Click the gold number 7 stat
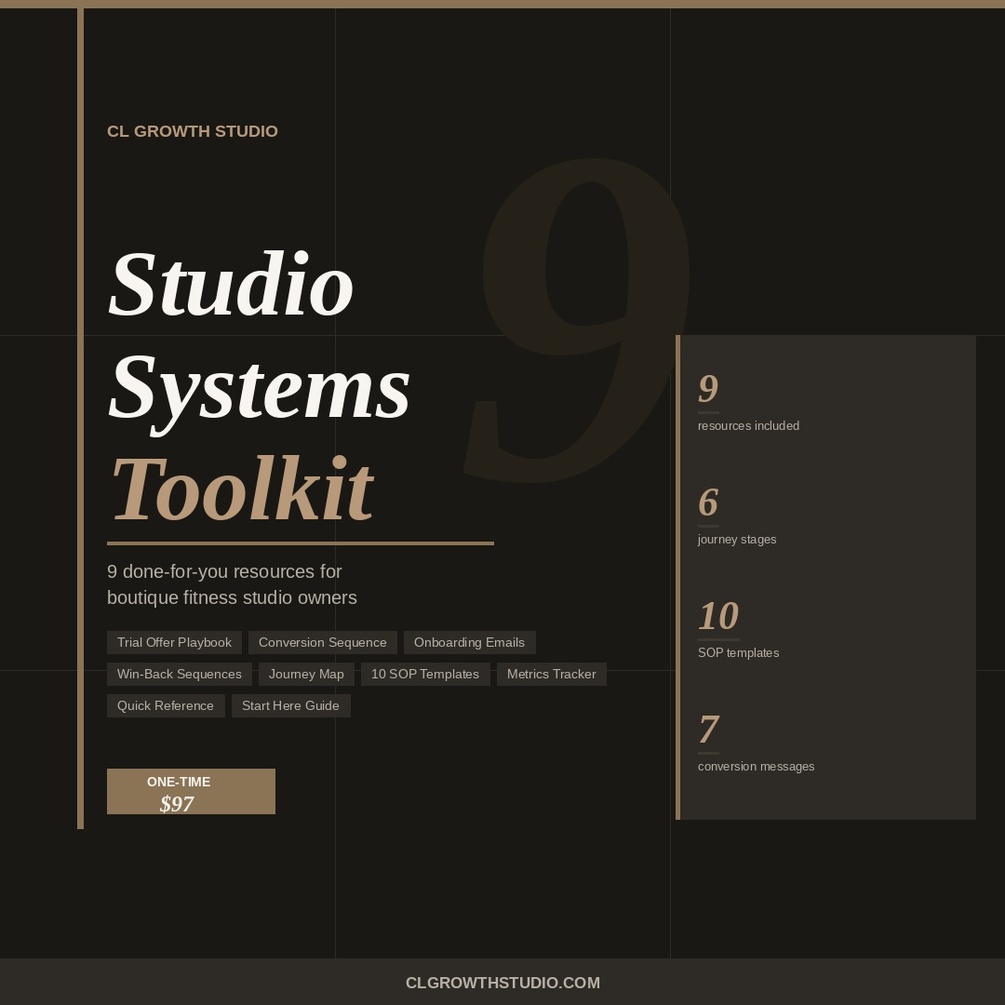Viewport: 1005px width, 1005px height. [708, 729]
